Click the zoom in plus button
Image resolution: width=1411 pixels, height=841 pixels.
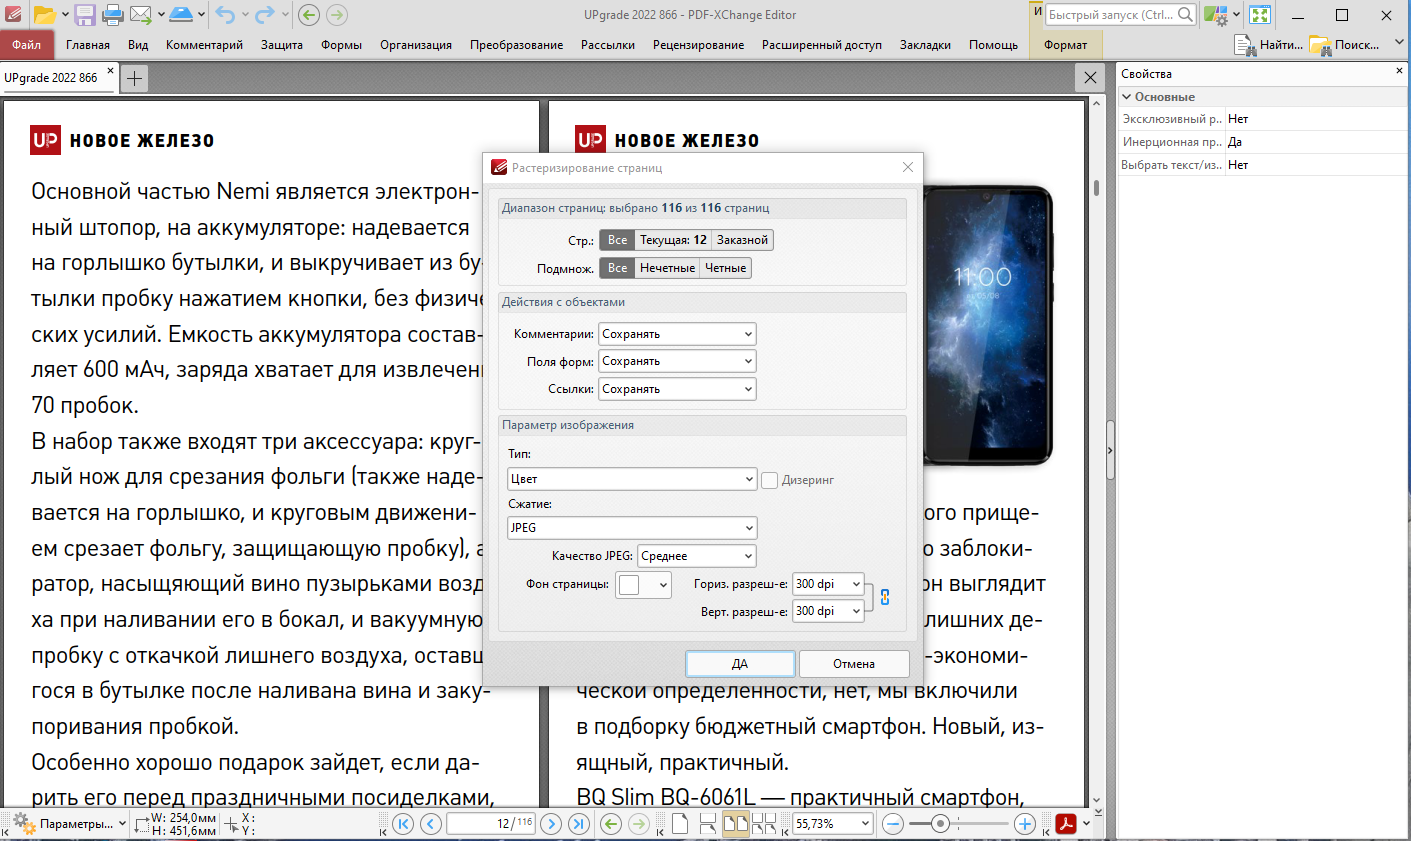[1024, 824]
